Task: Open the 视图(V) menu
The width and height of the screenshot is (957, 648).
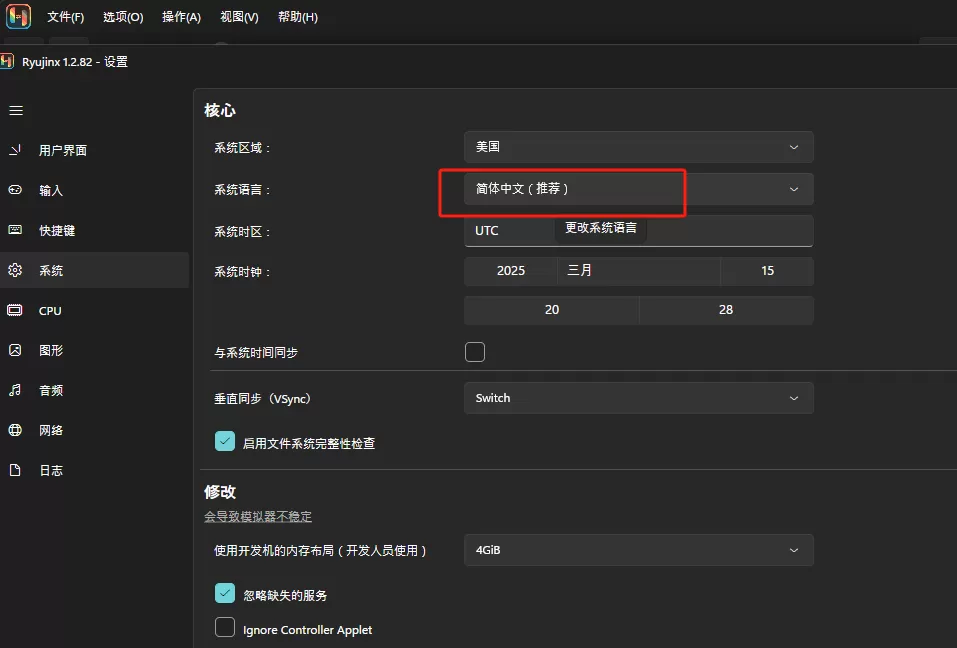Action: pos(239,17)
